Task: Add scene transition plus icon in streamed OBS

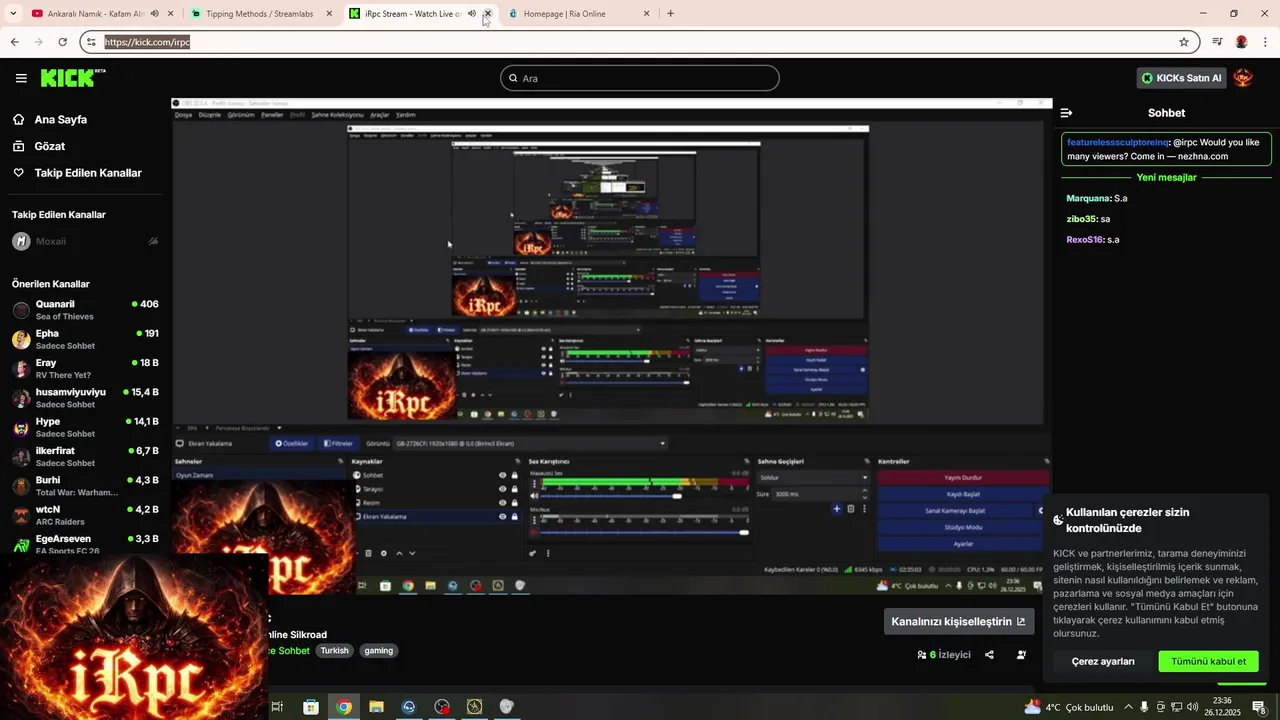Action: (x=837, y=508)
